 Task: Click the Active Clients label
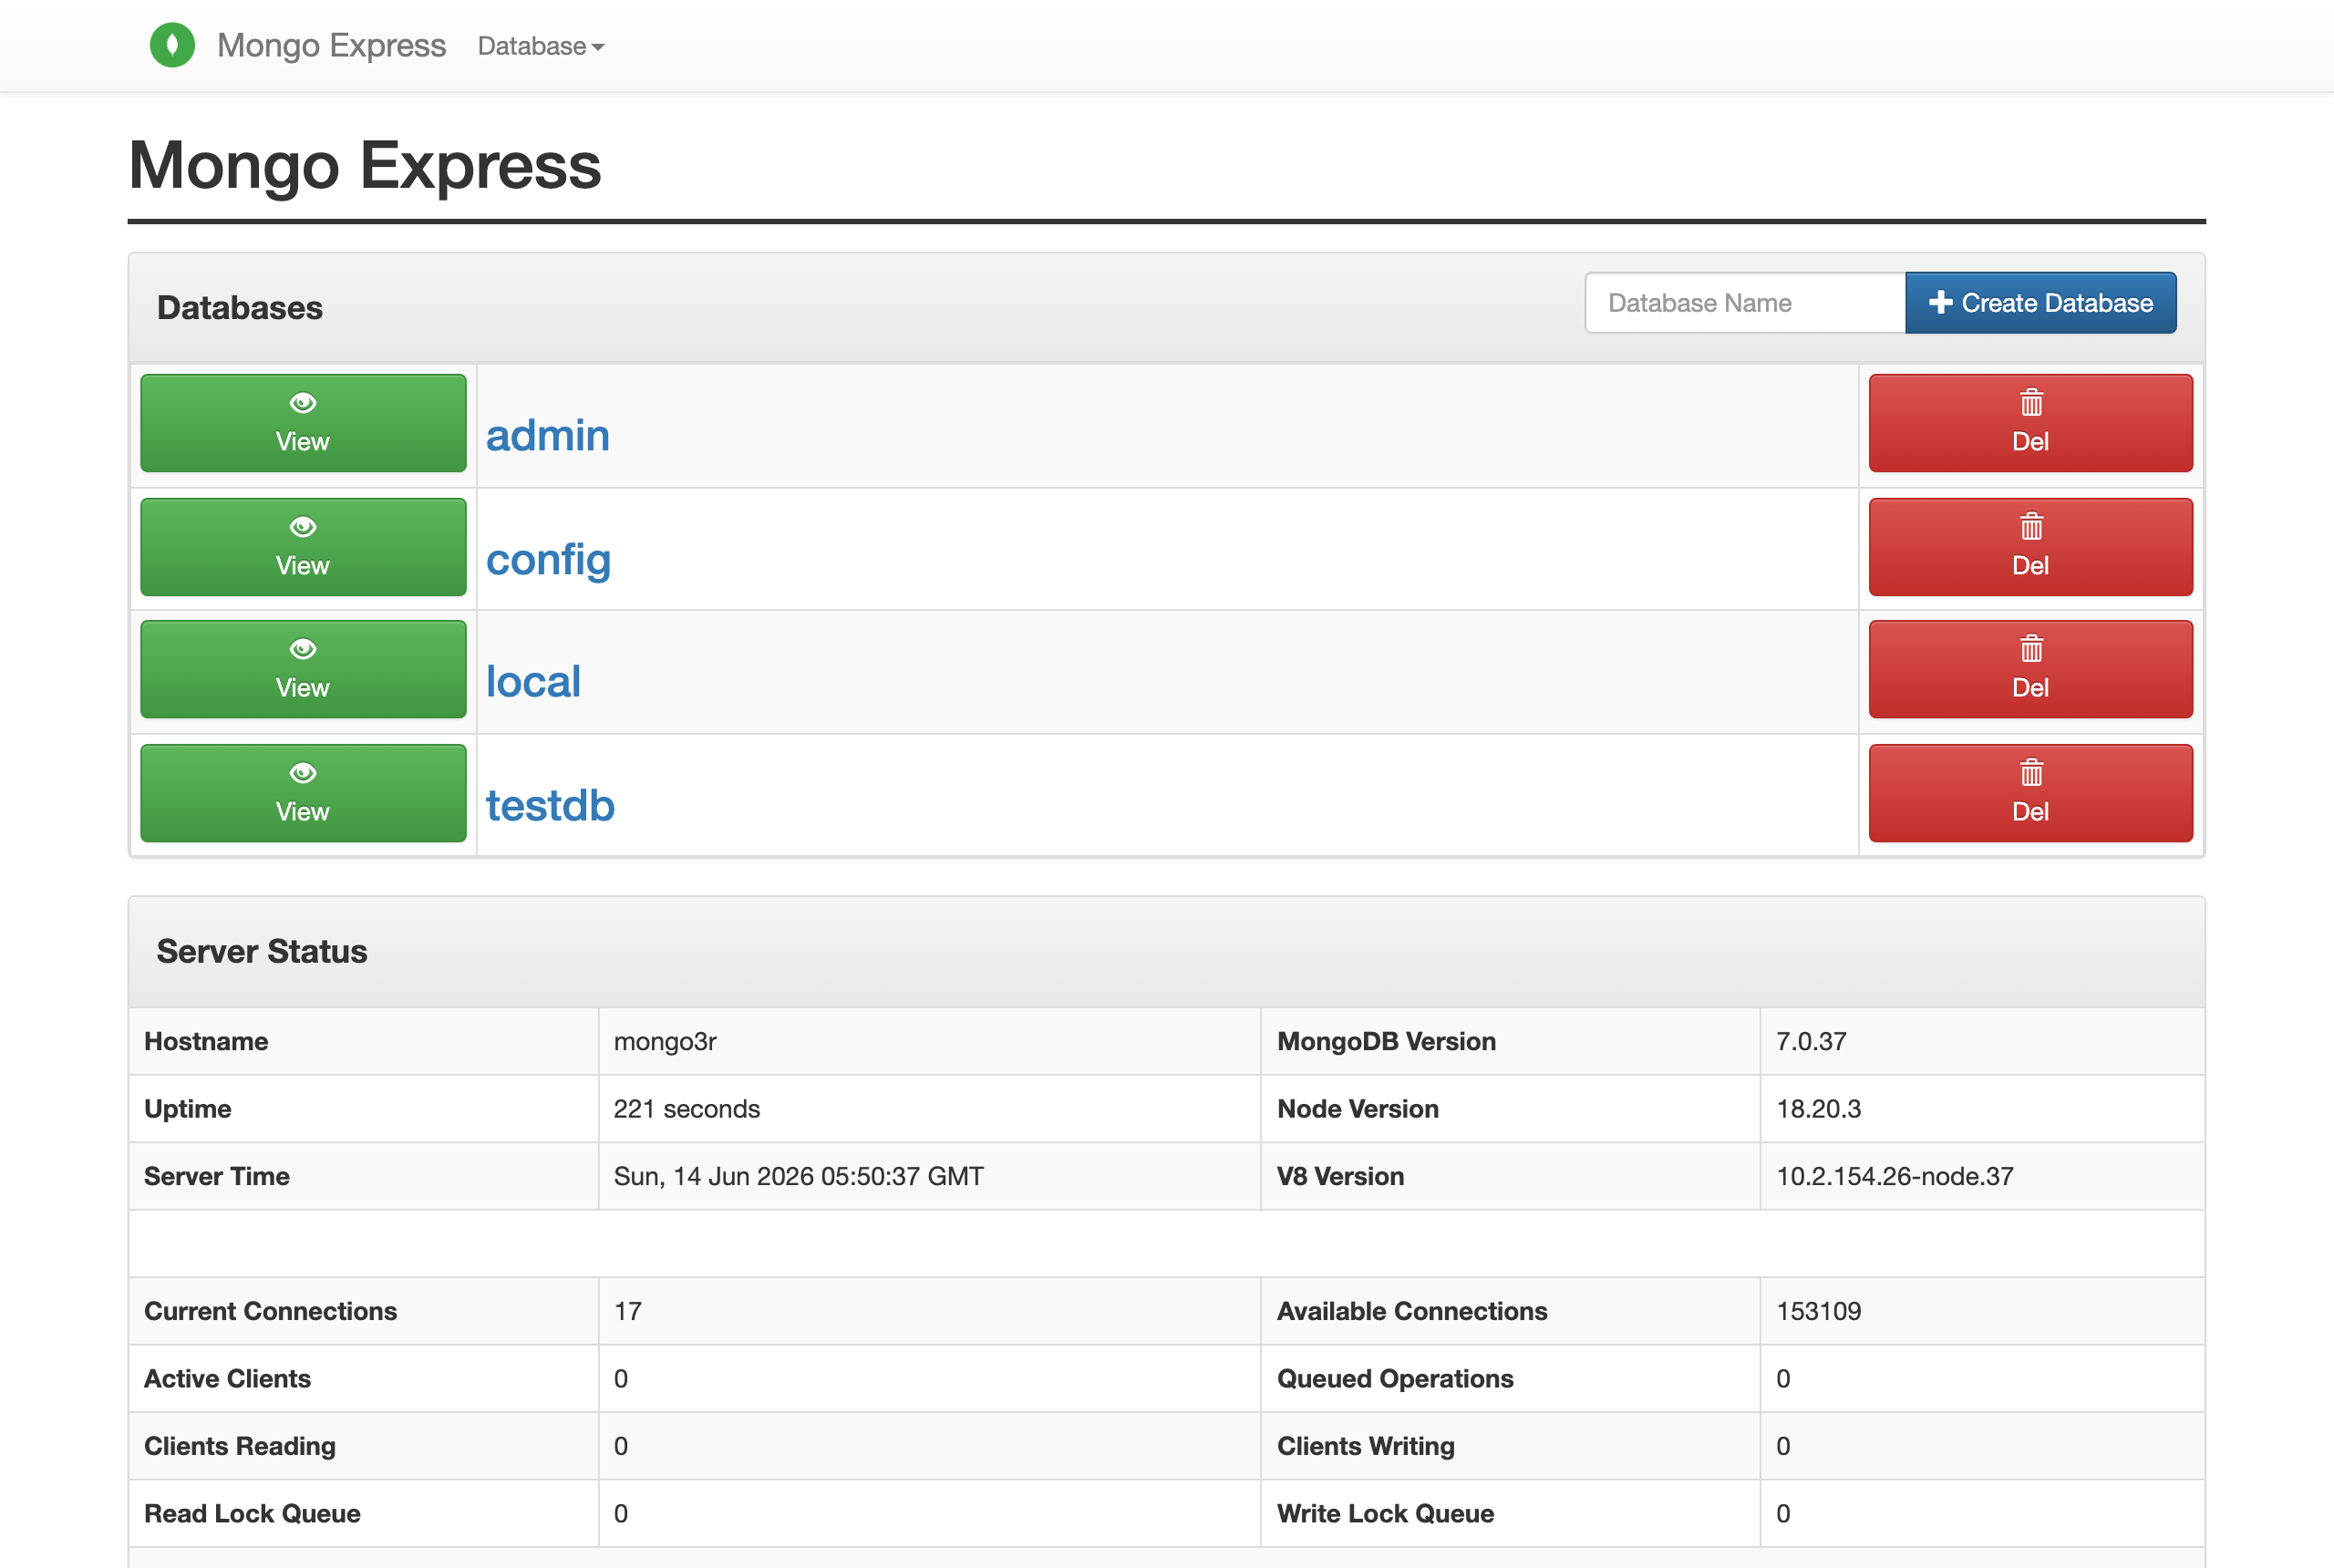click(227, 1379)
